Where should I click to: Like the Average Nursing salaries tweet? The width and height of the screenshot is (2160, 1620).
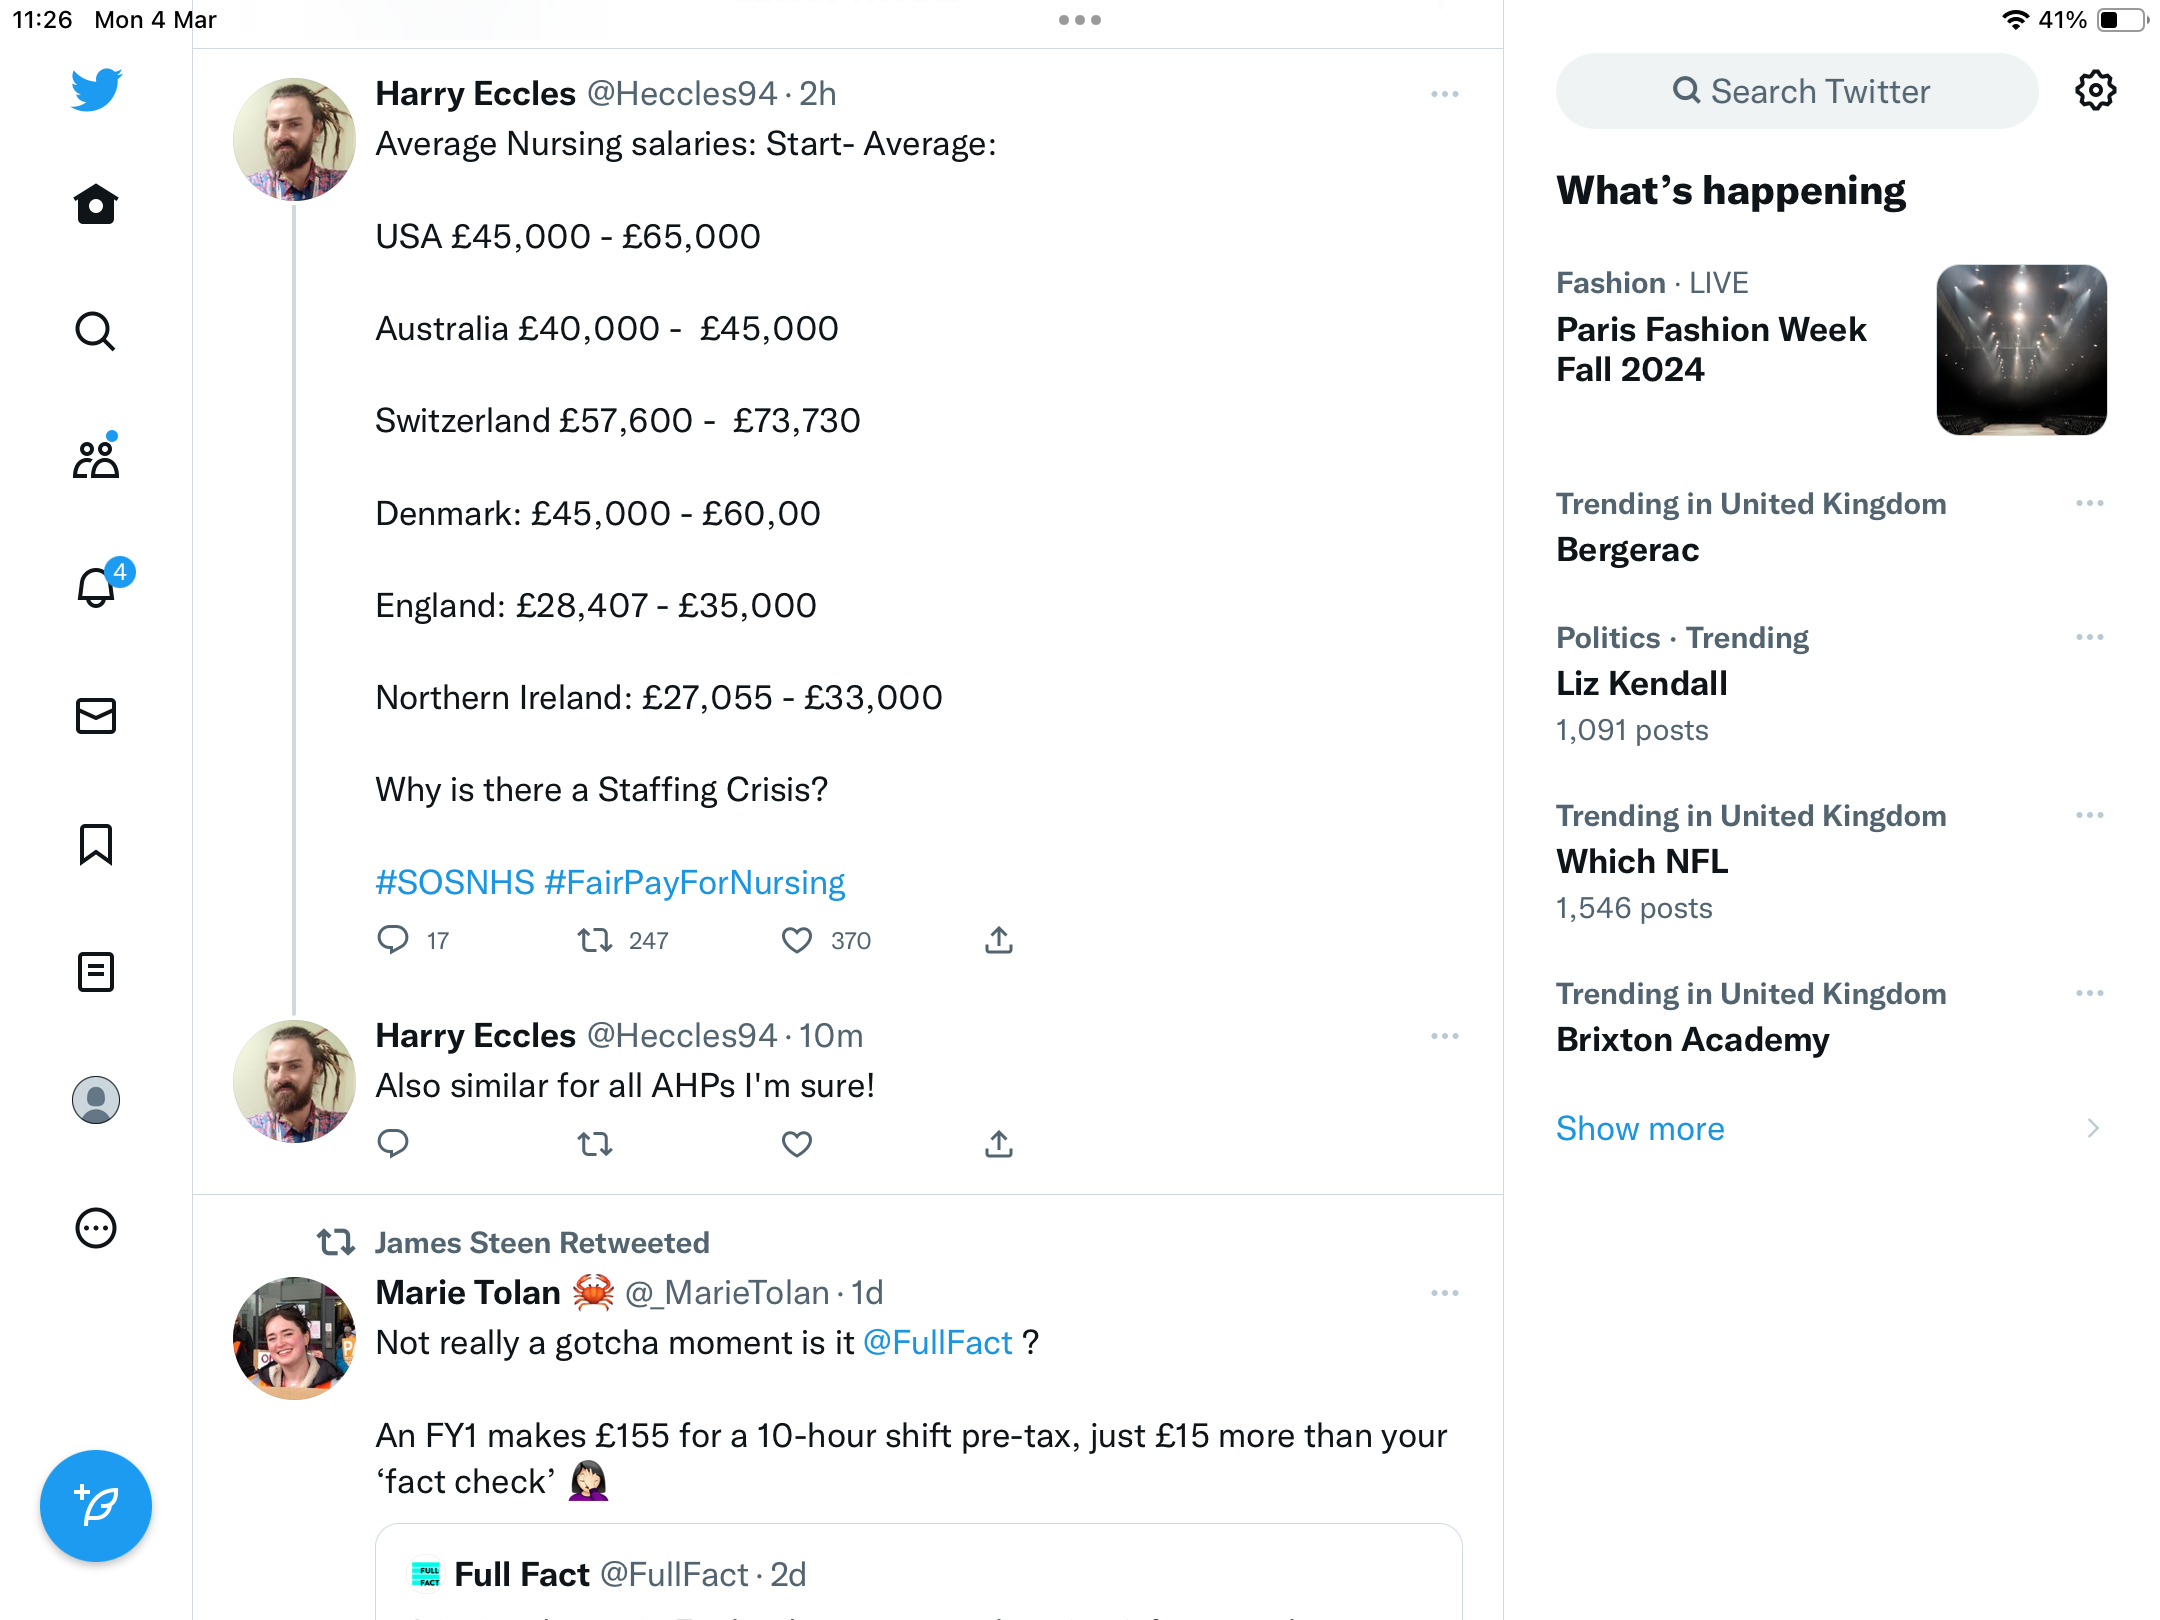tap(797, 940)
